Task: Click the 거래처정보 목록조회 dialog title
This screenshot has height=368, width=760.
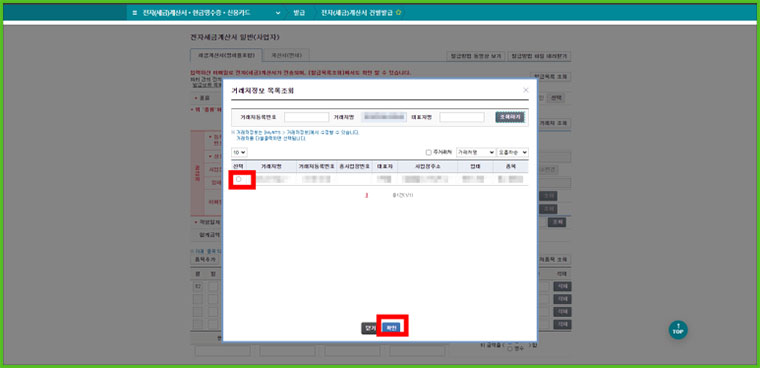Action: coord(263,91)
